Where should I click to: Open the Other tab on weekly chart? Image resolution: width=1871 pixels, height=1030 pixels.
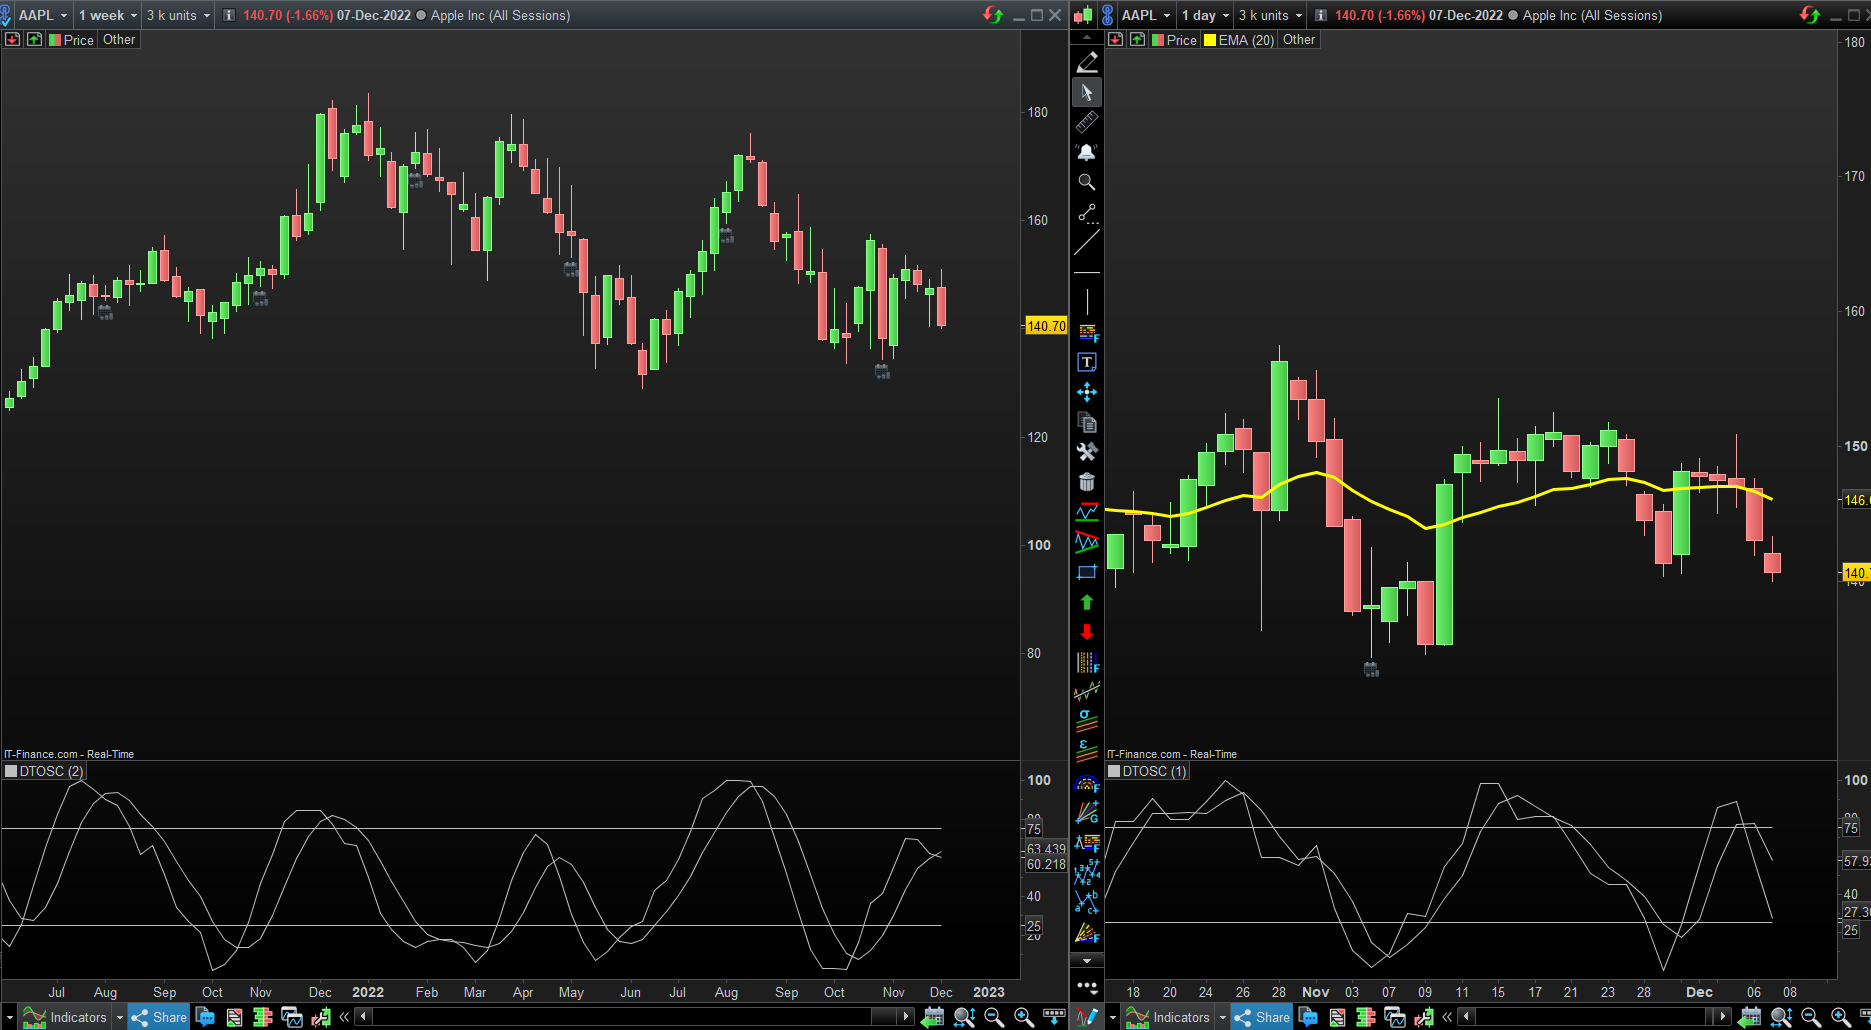click(x=119, y=40)
